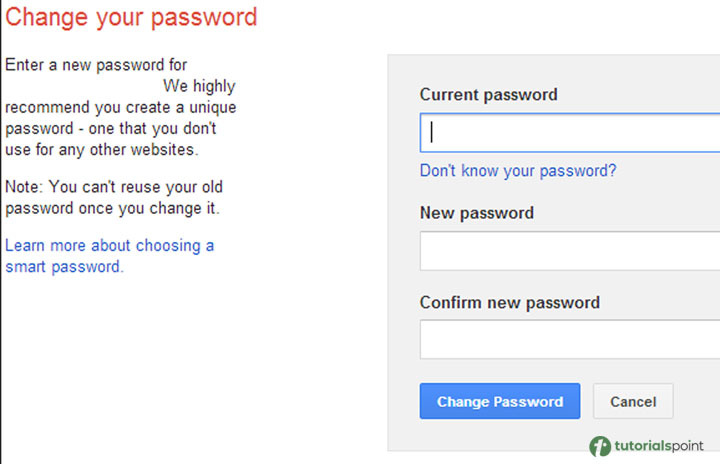Click "use for any other websites" text
This screenshot has width=720, height=464.
pos(102,150)
